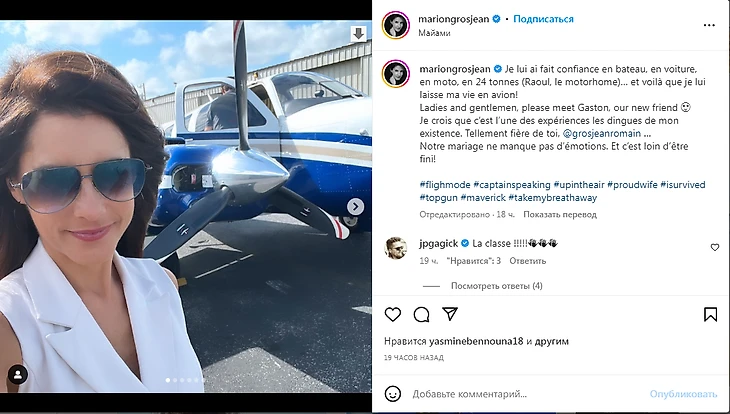
Task: Share the post with paper plane icon
Action: tap(450, 314)
